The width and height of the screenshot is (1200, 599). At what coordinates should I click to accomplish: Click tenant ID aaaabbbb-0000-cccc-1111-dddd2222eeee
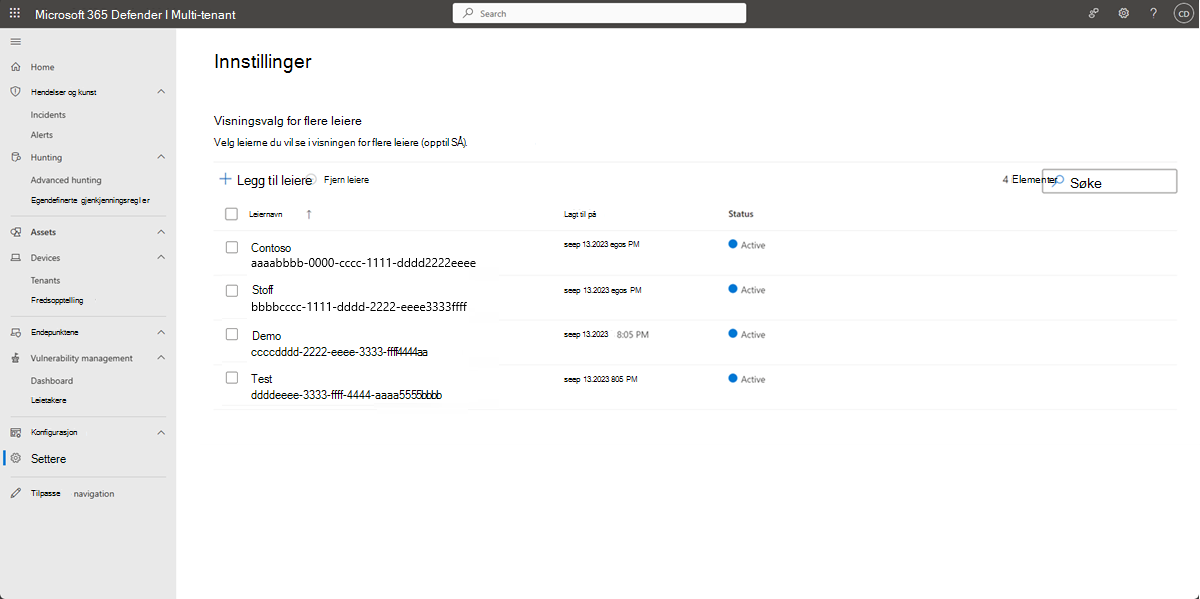click(x=363, y=263)
